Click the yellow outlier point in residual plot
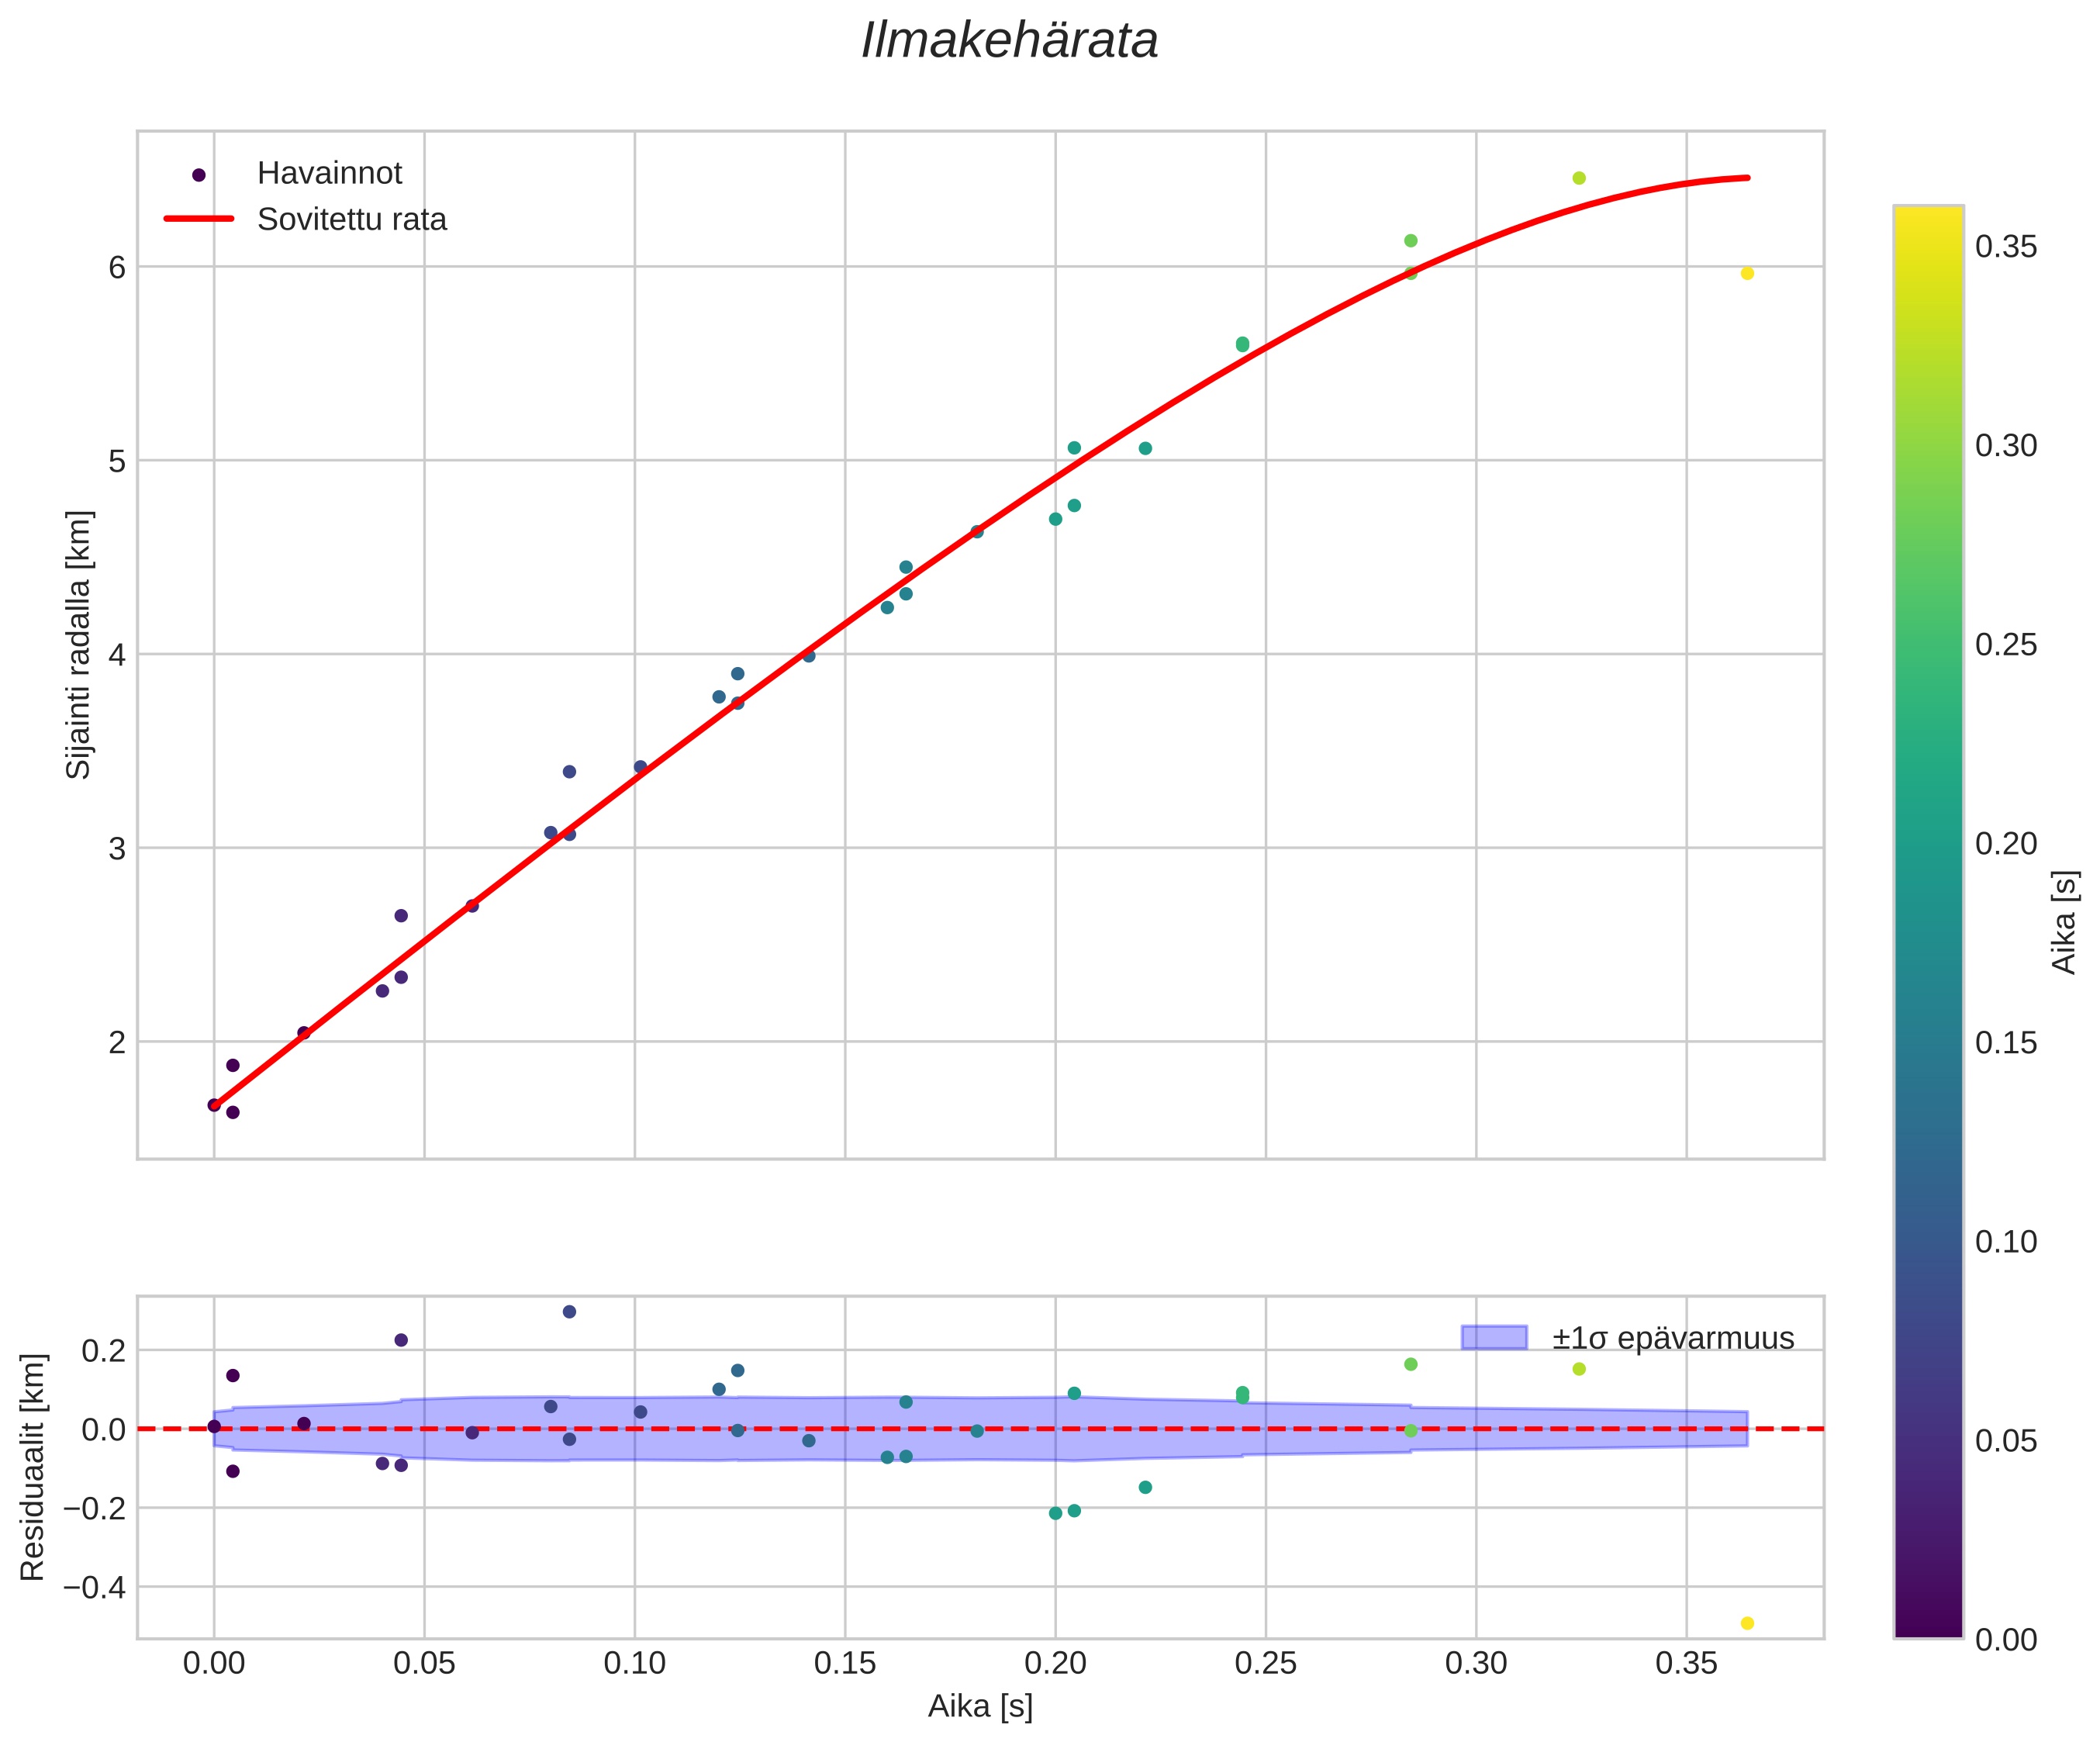Image resolution: width=2100 pixels, height=1742 pixels. 1747,1623
